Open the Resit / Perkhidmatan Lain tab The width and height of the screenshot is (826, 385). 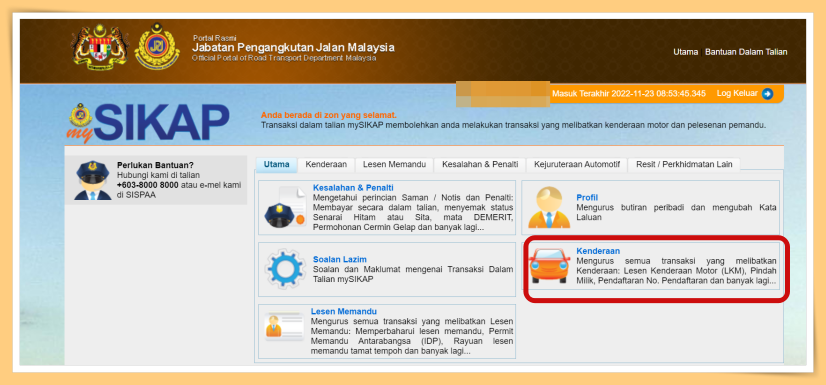pos(684,164)
